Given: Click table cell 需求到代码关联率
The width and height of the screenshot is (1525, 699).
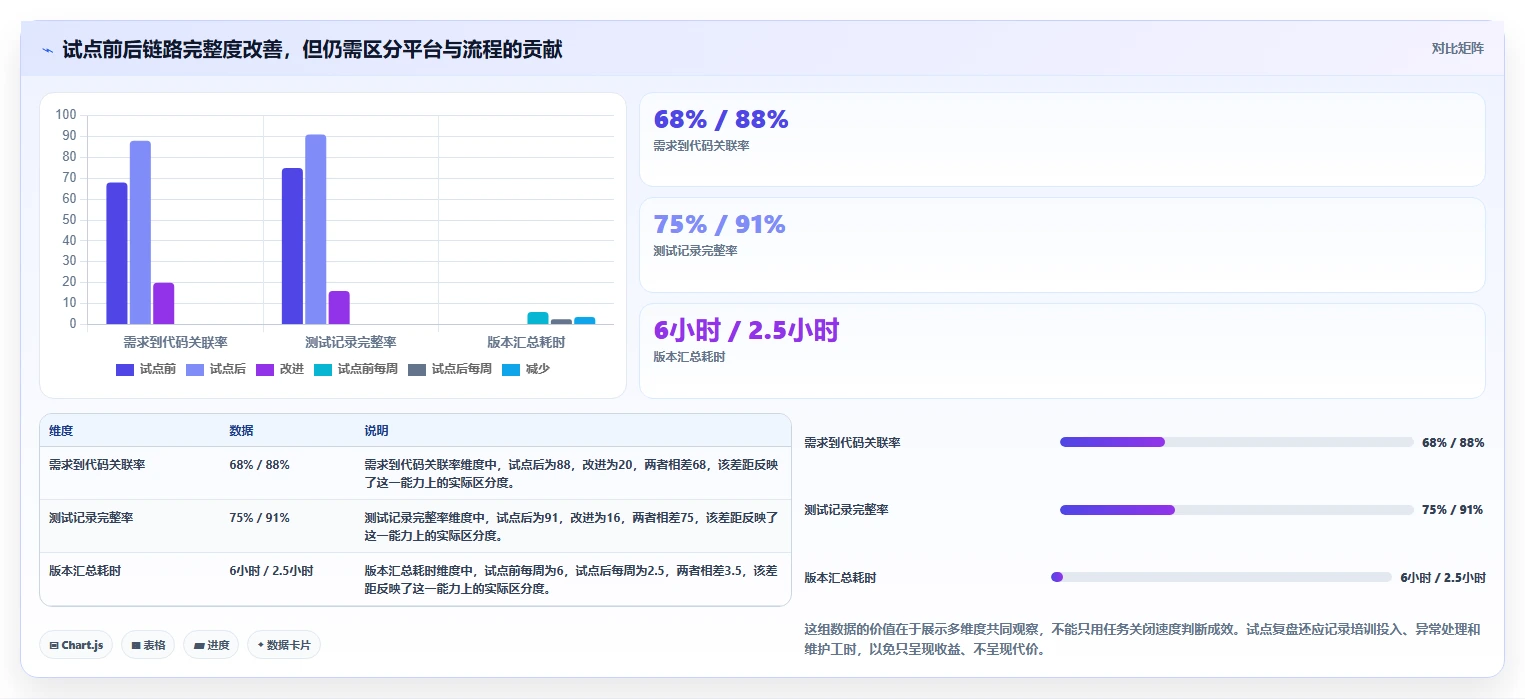Looking at the screenshot, I should [97, 465].
